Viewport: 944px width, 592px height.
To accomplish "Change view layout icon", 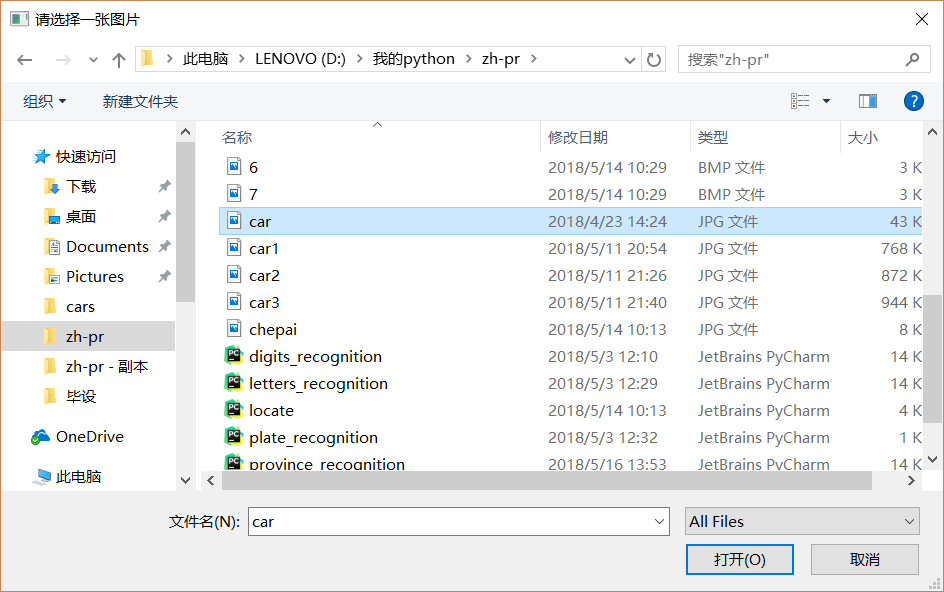I will pyautogui.click(x=800, y=101).
